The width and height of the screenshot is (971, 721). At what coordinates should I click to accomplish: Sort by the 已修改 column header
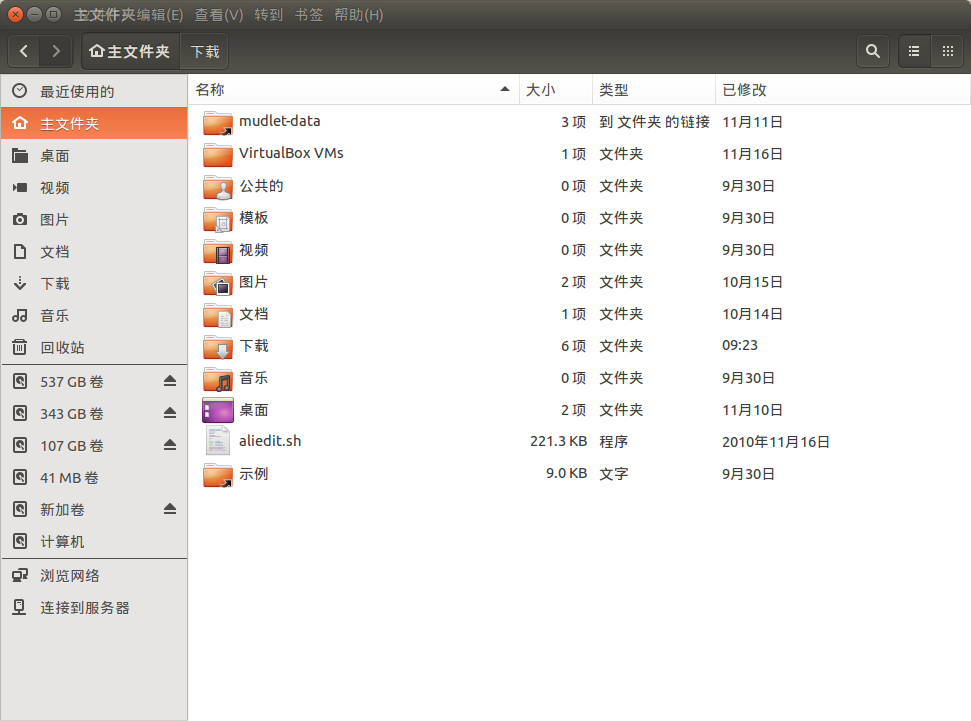(x=842, y=90)
